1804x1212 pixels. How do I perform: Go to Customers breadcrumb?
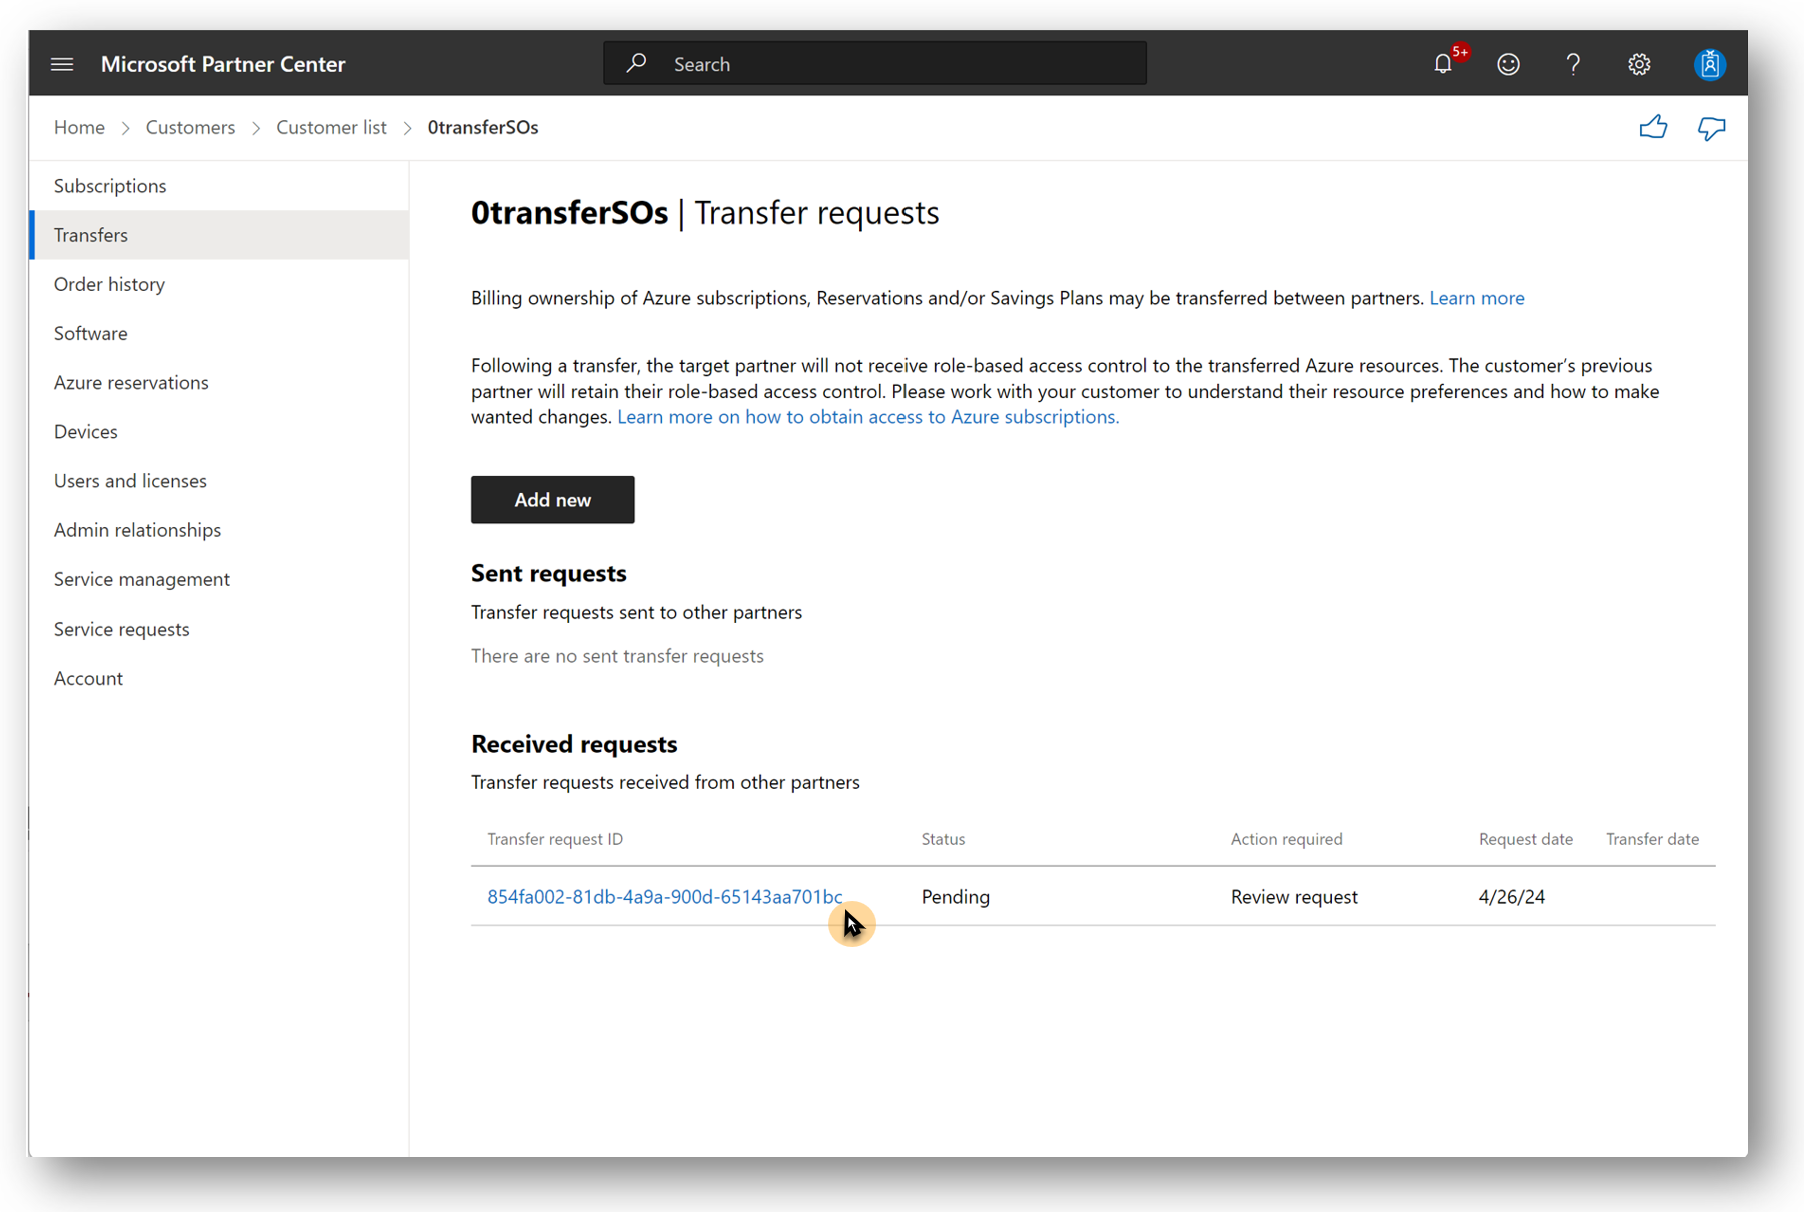click(190, 127)
